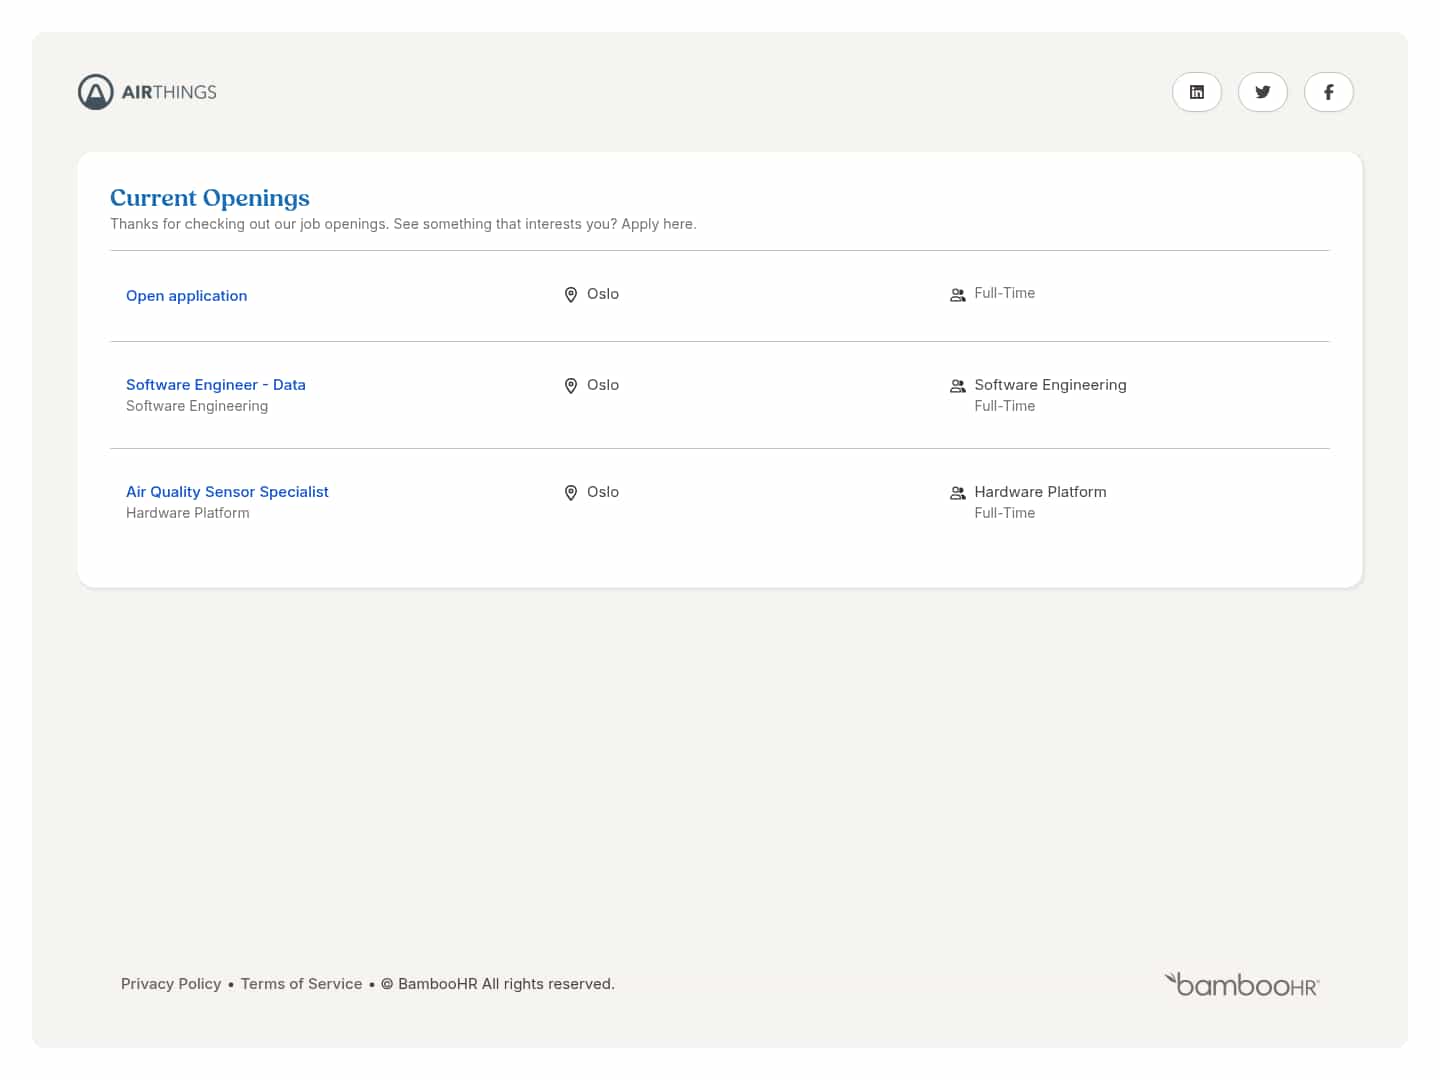Click the BambooHR logo in footer
The height and width of the screenshot is (1080, 1440).
[x=1242, y=985]
